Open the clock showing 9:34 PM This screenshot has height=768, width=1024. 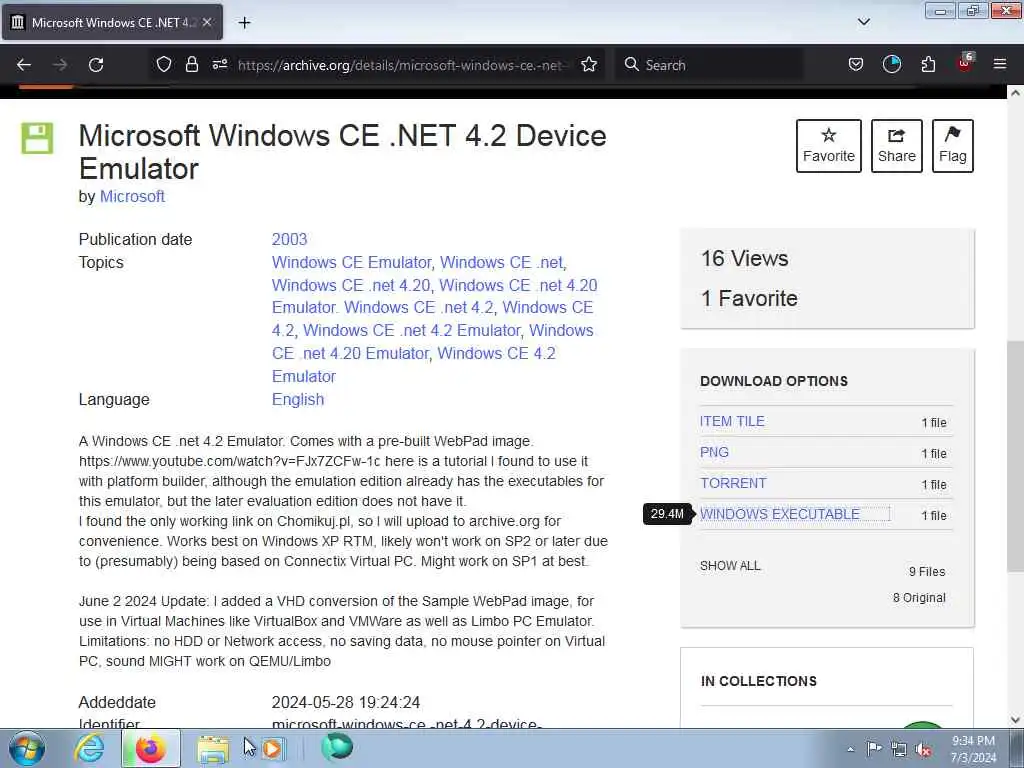[x=973, y=749]
